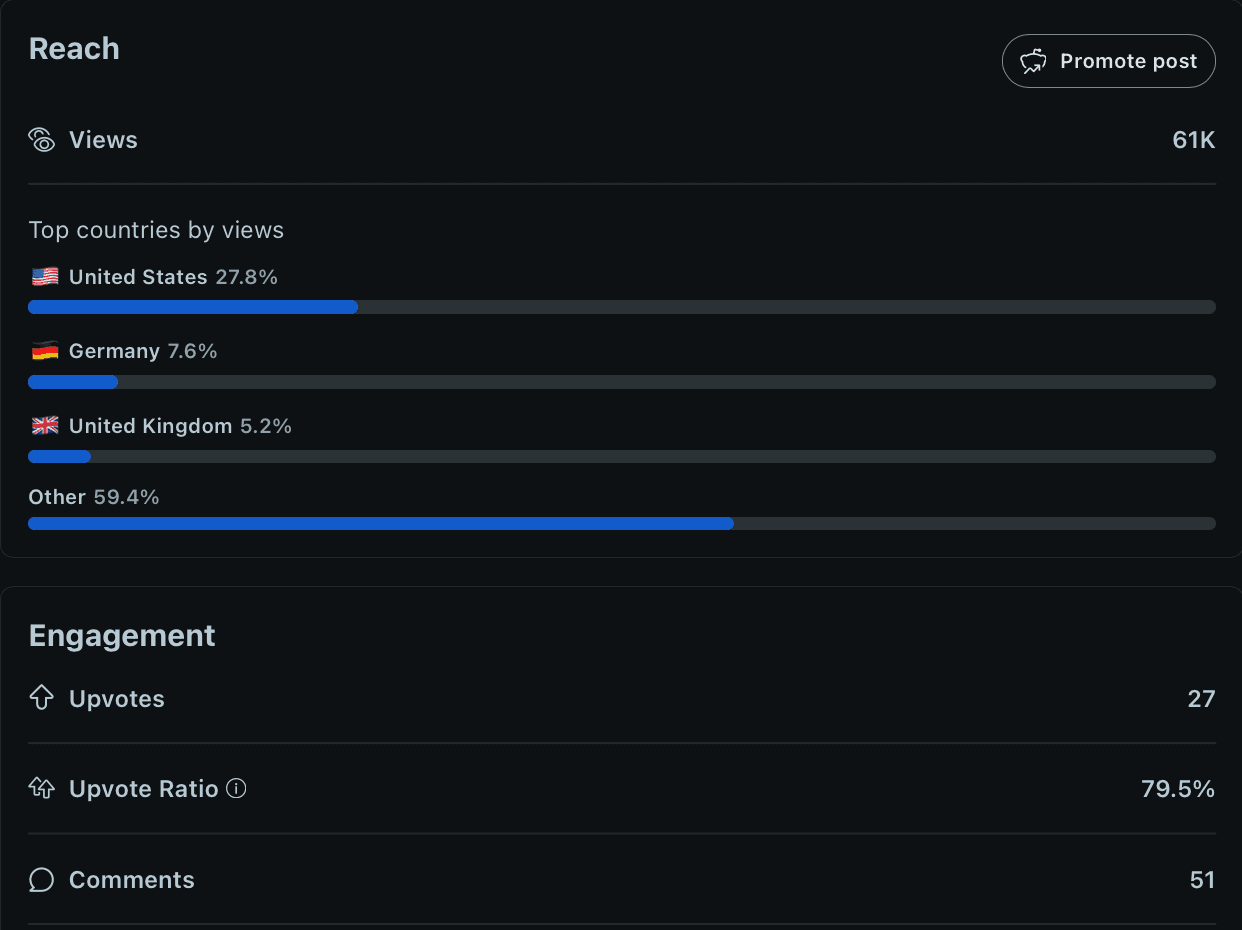Click the Top countries by views heading
Image resolution: width=1242 pixels, height=930 pixels.
pyautogui.click(x=156, y=230)
